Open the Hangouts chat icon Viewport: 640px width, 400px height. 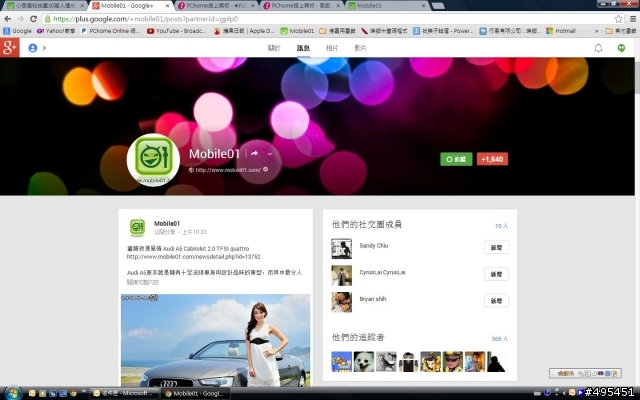tap(621, 48)
